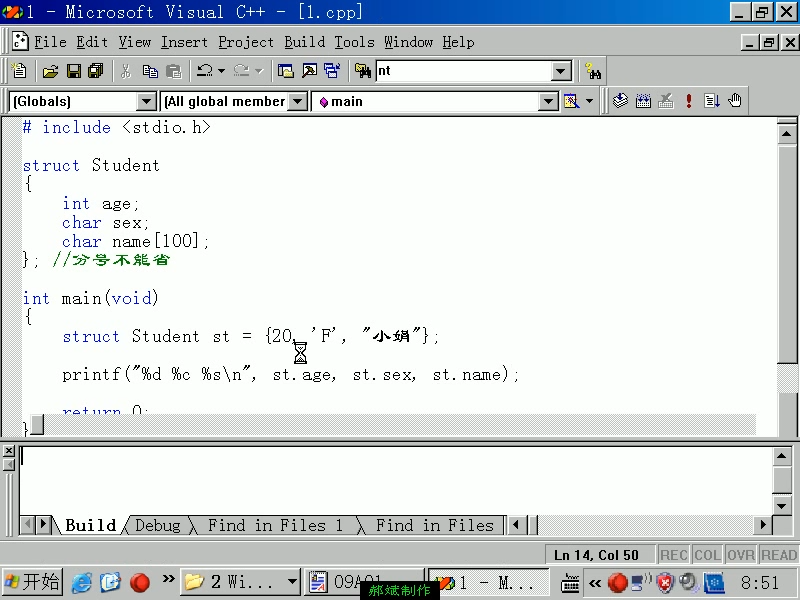Viewport: 800px width, 600px height.
Task: Click the REC indicator in status bar
Action: tap(673, 555)
